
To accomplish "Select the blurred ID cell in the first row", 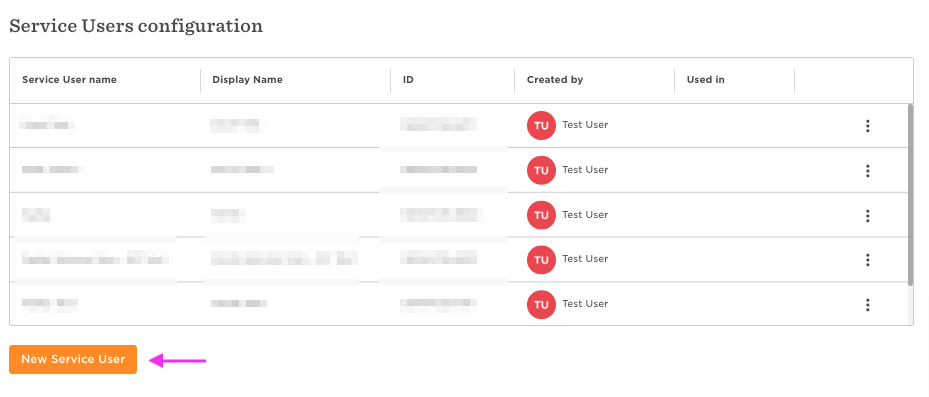I will [438, 124].
